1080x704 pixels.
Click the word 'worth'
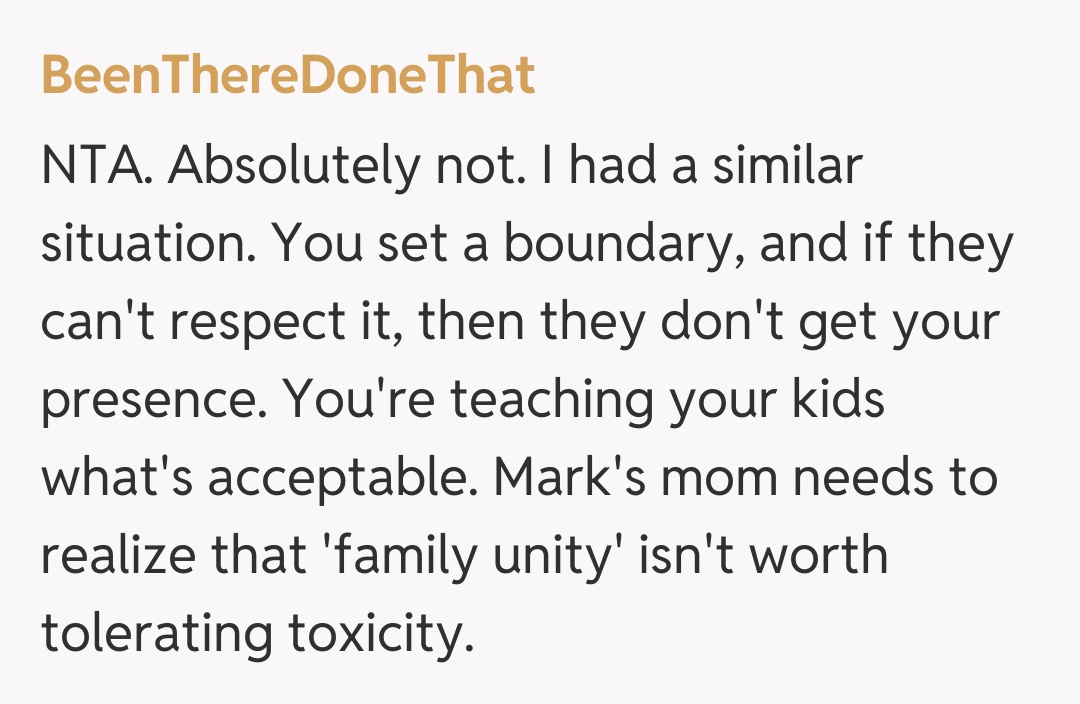tap(820, 557)
